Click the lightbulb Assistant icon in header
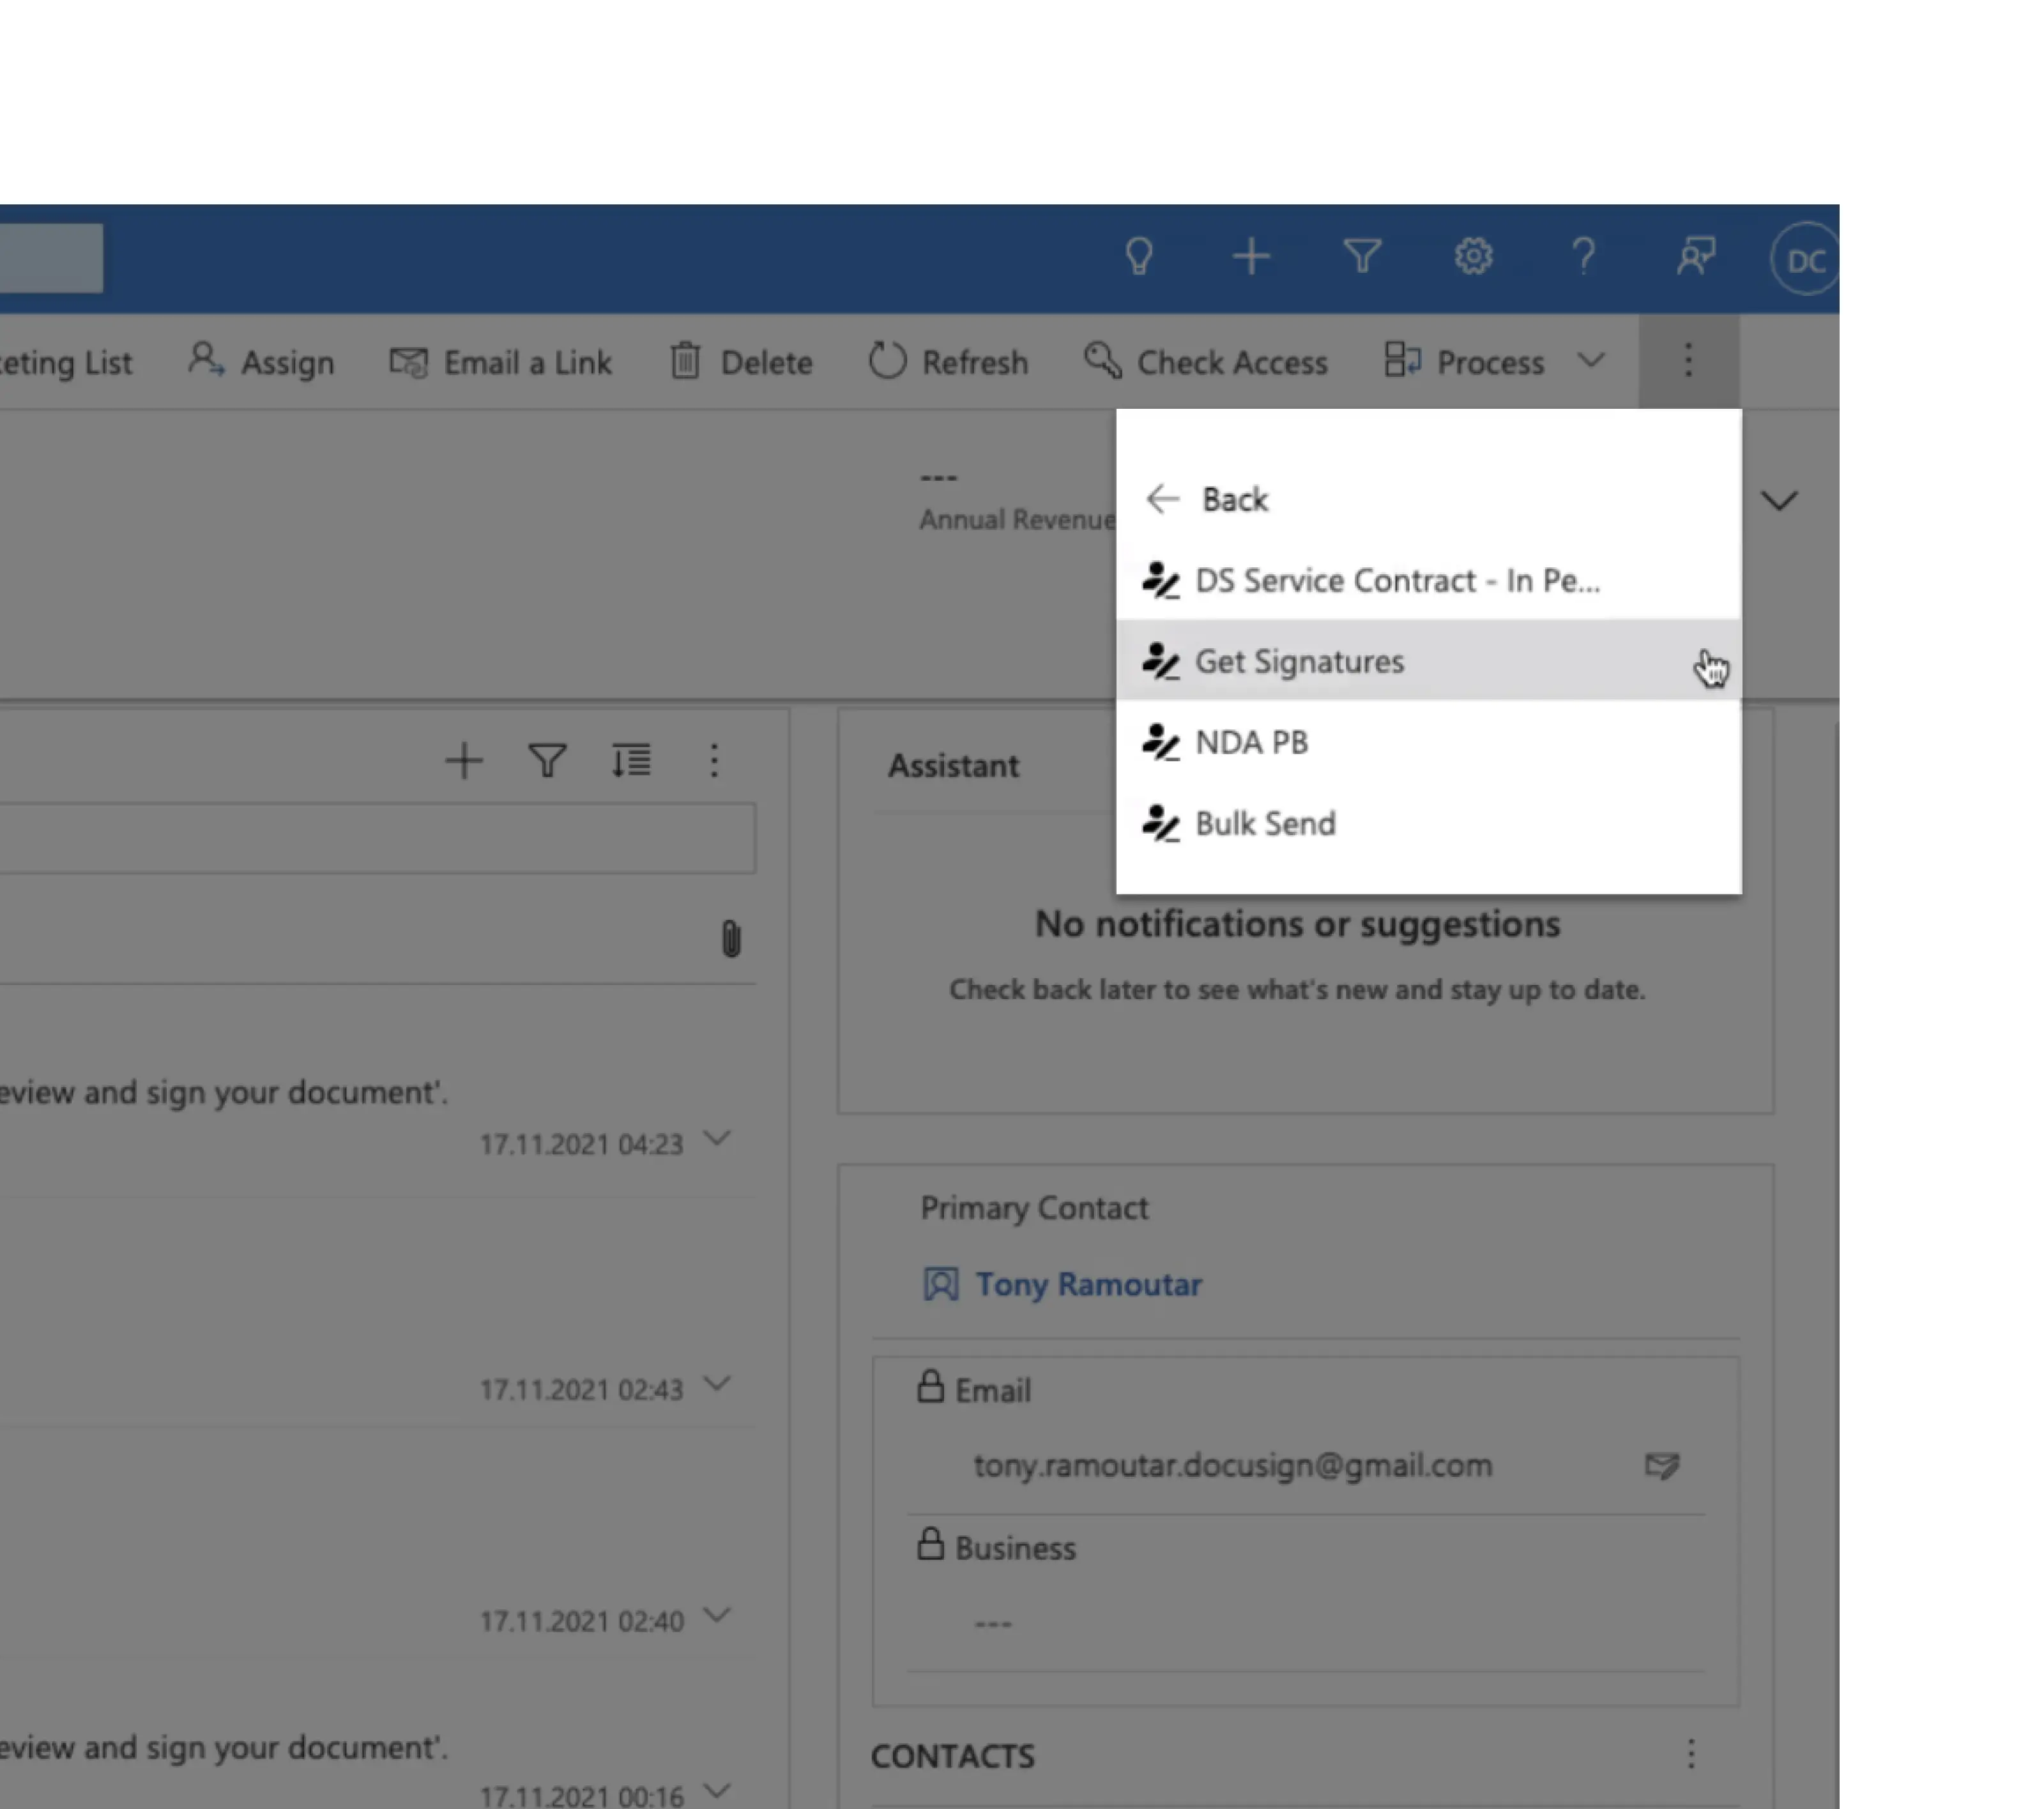 pyautogui.click(x=1139, y=257)
